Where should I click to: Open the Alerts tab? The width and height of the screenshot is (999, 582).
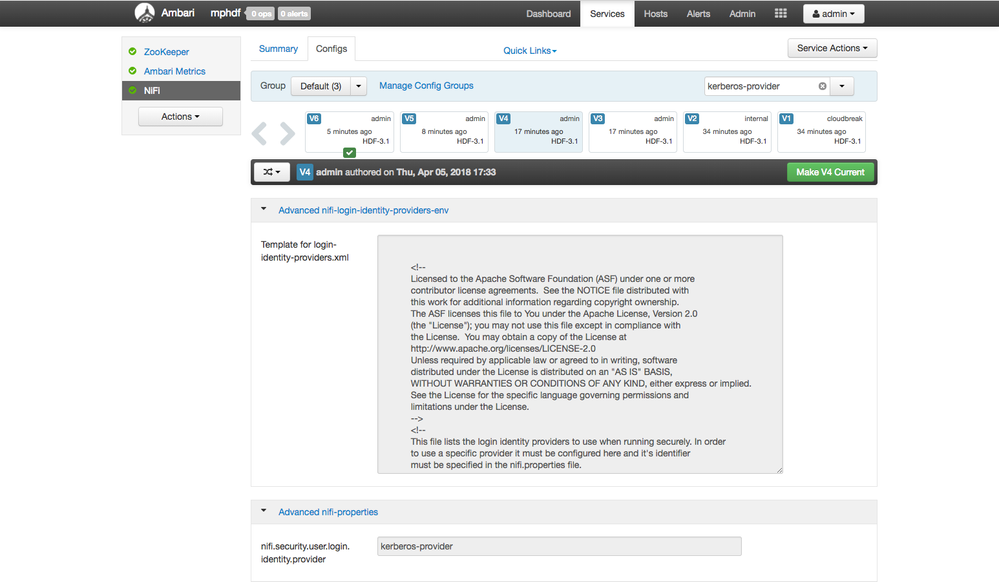(x=698, y=13)
